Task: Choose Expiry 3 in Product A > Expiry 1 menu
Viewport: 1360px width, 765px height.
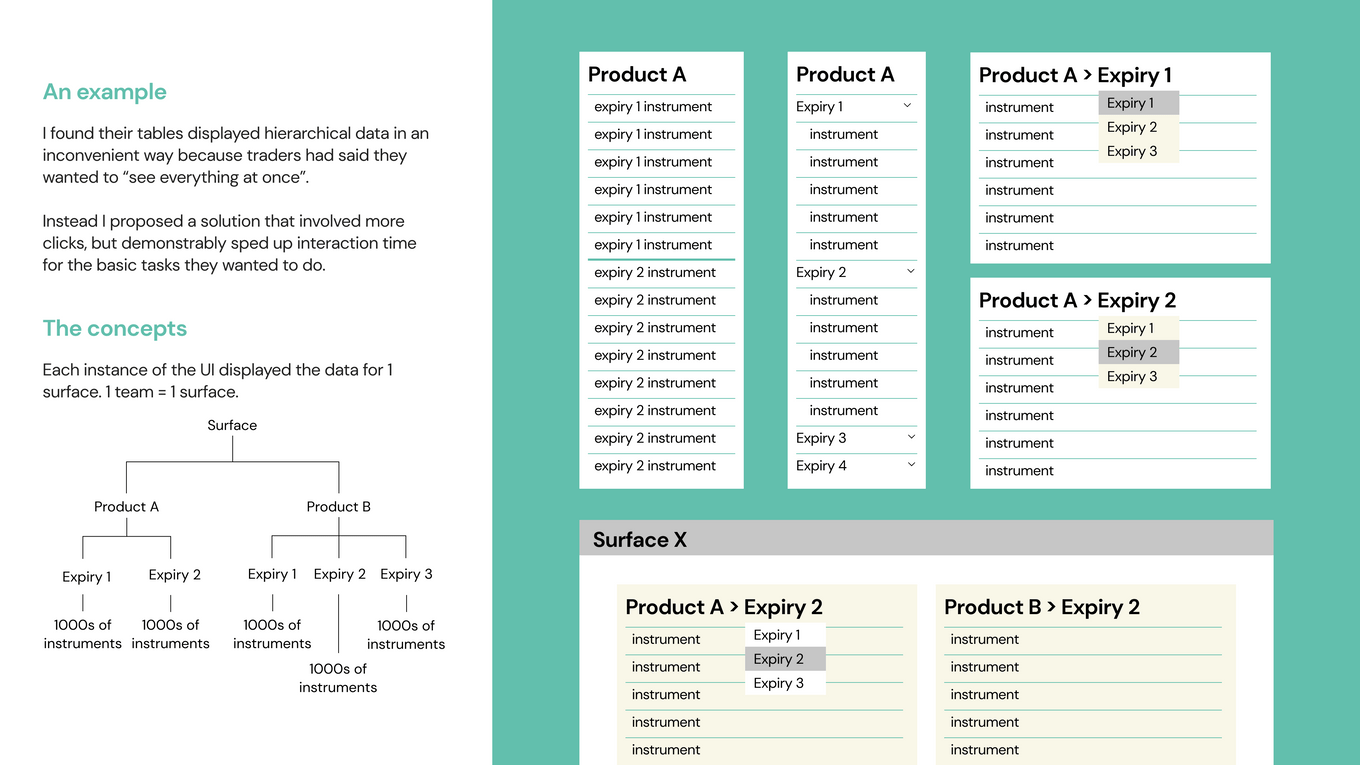Action: 1139,151
